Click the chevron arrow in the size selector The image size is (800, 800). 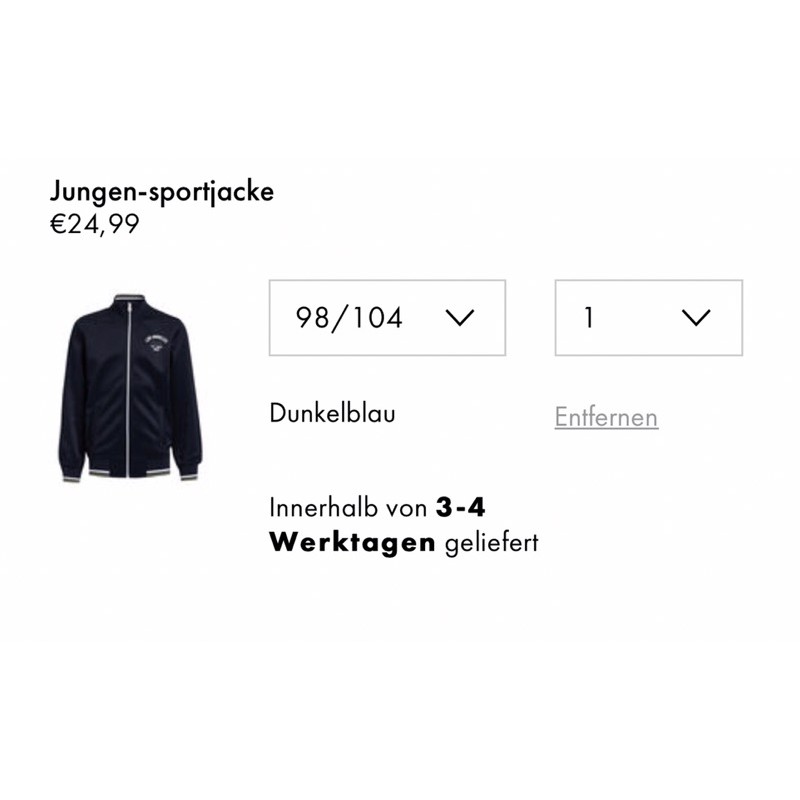point(460,317)
